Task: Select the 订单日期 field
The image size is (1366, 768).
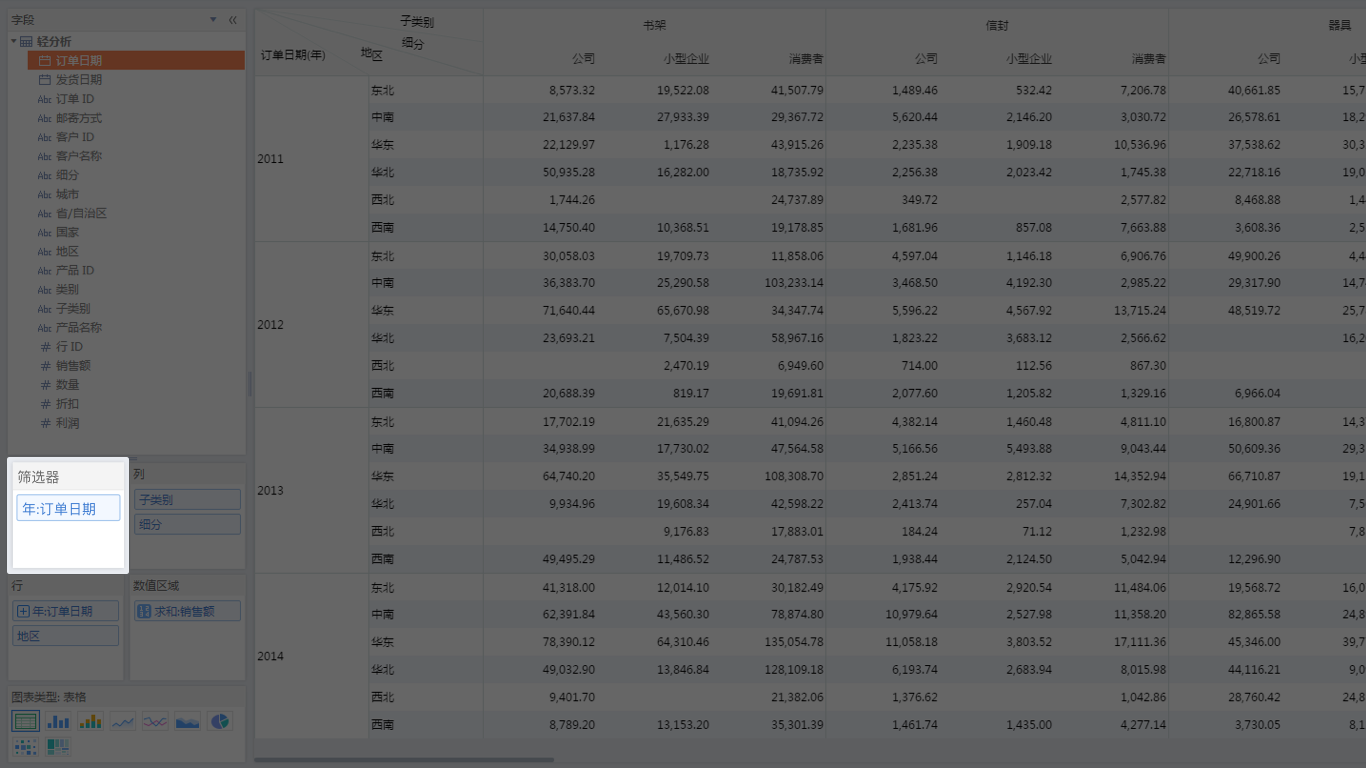Action: (x=136, y=60)
